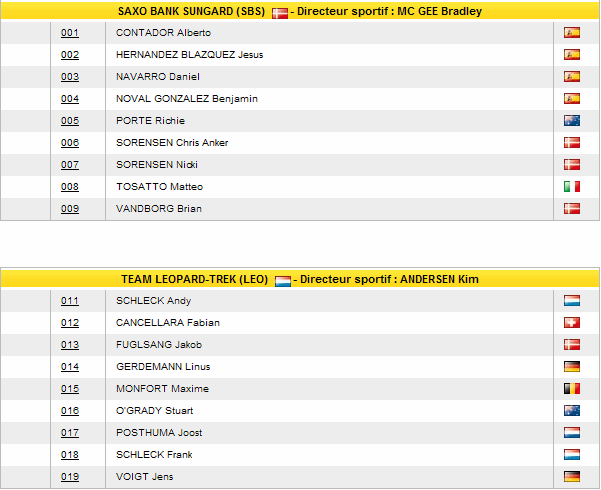
Task: Select bib number 013 link
Action: click(70, 345)
